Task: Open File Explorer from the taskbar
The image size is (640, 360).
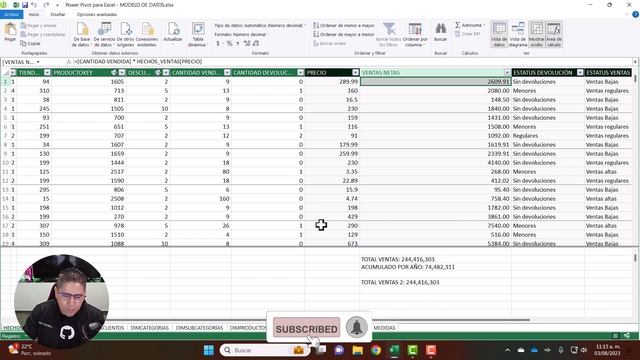Action: [x=358, y=350]
